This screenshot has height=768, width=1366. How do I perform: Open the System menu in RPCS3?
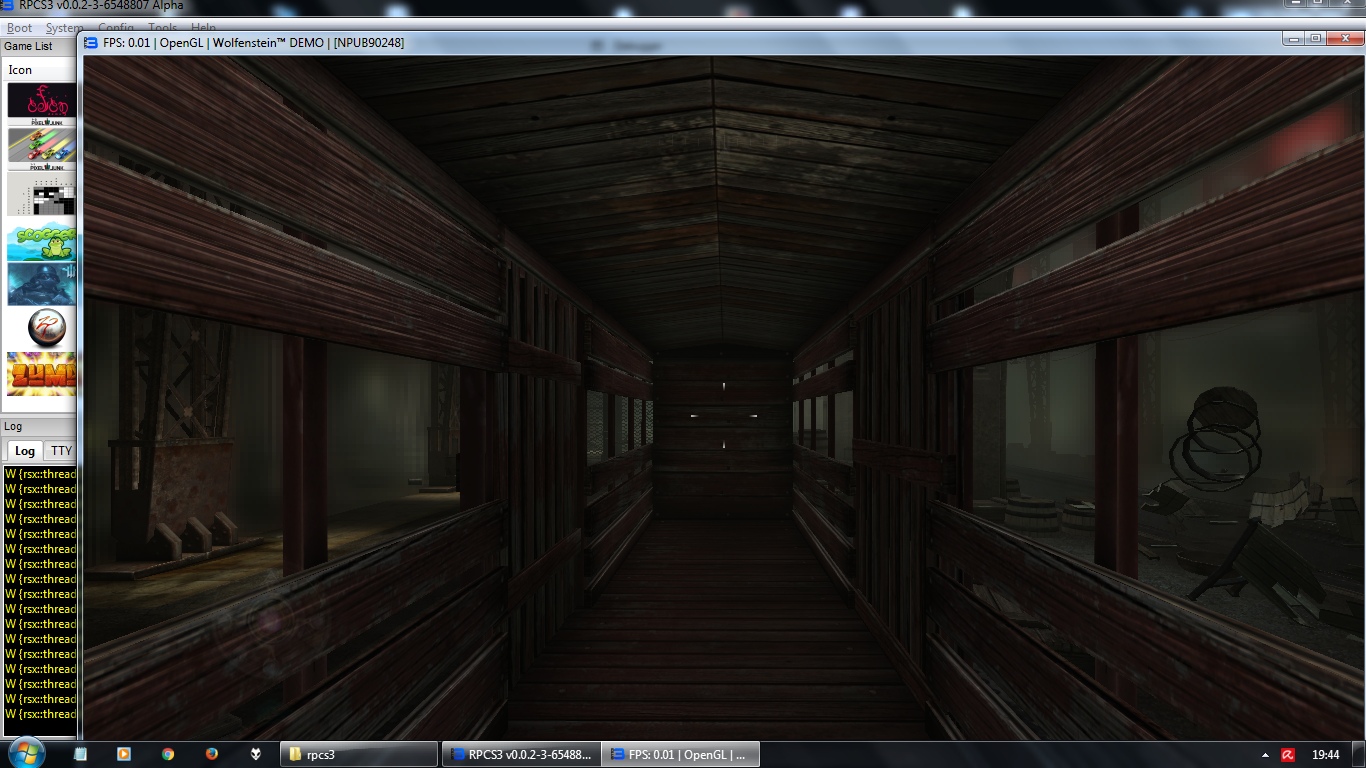click(x=65, y=28)
